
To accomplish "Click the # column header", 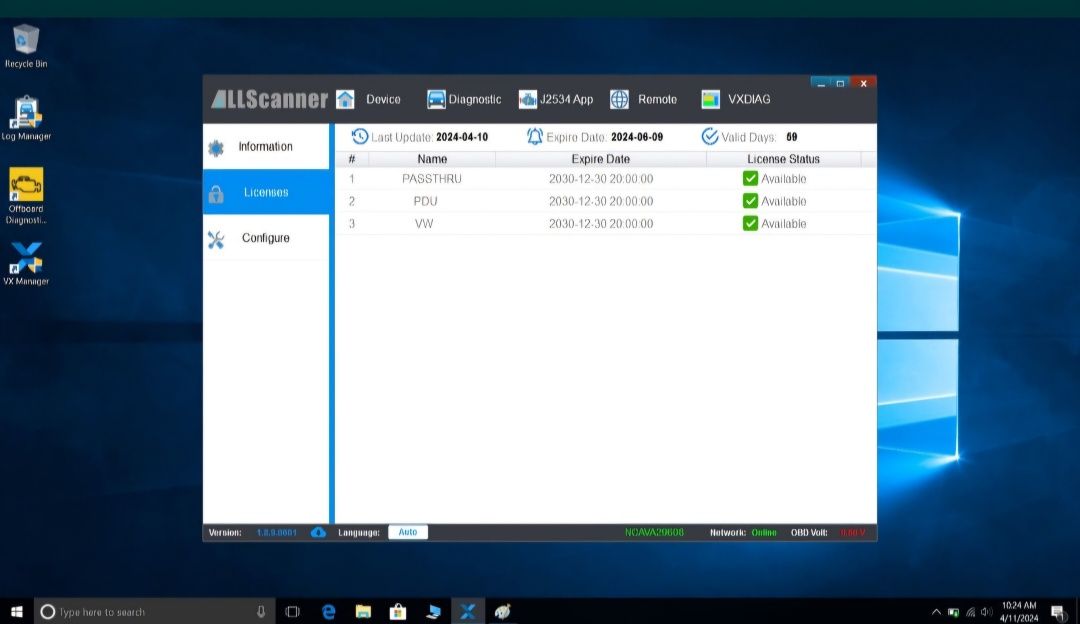I will pyautogui.click(x=352, y=159).
